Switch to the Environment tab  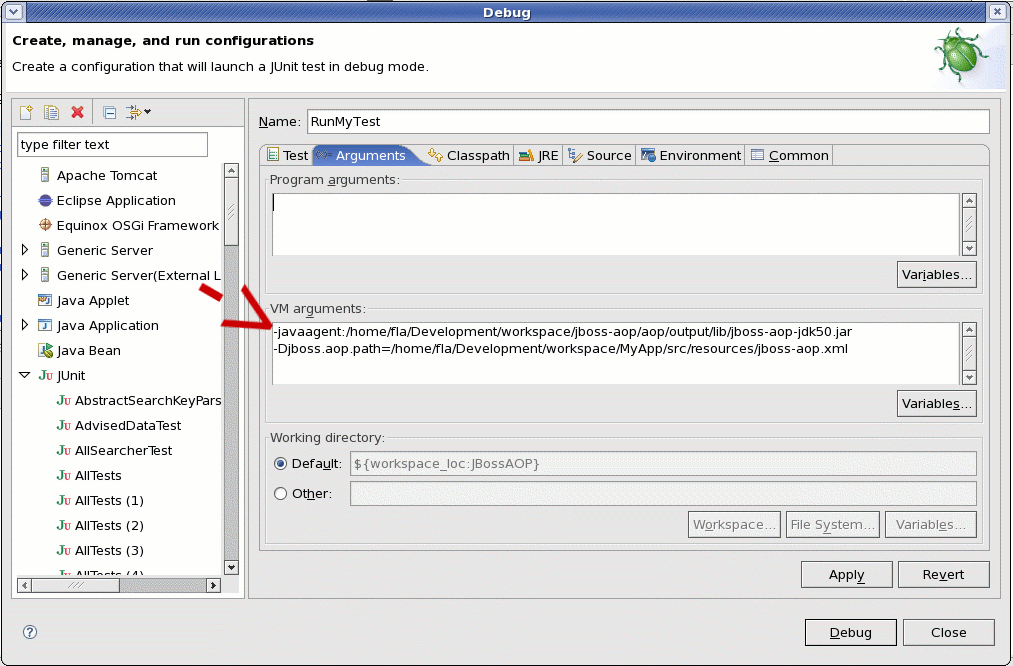pyautogui.click(x=691, y=155)
